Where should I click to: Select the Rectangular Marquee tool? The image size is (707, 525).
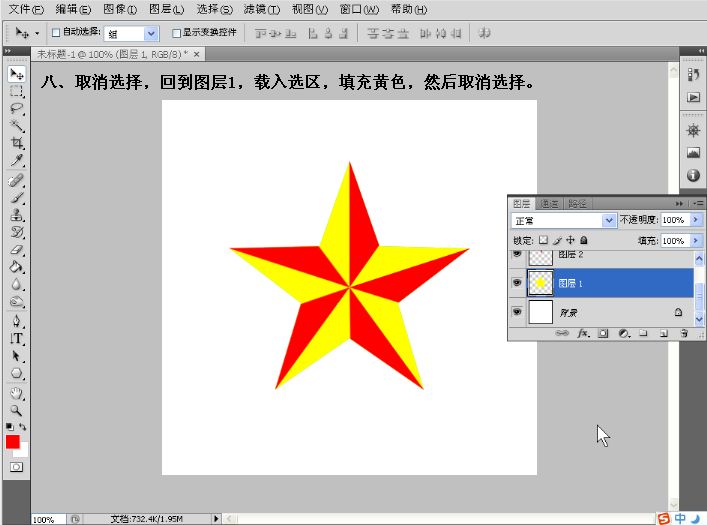pos(17,91)
